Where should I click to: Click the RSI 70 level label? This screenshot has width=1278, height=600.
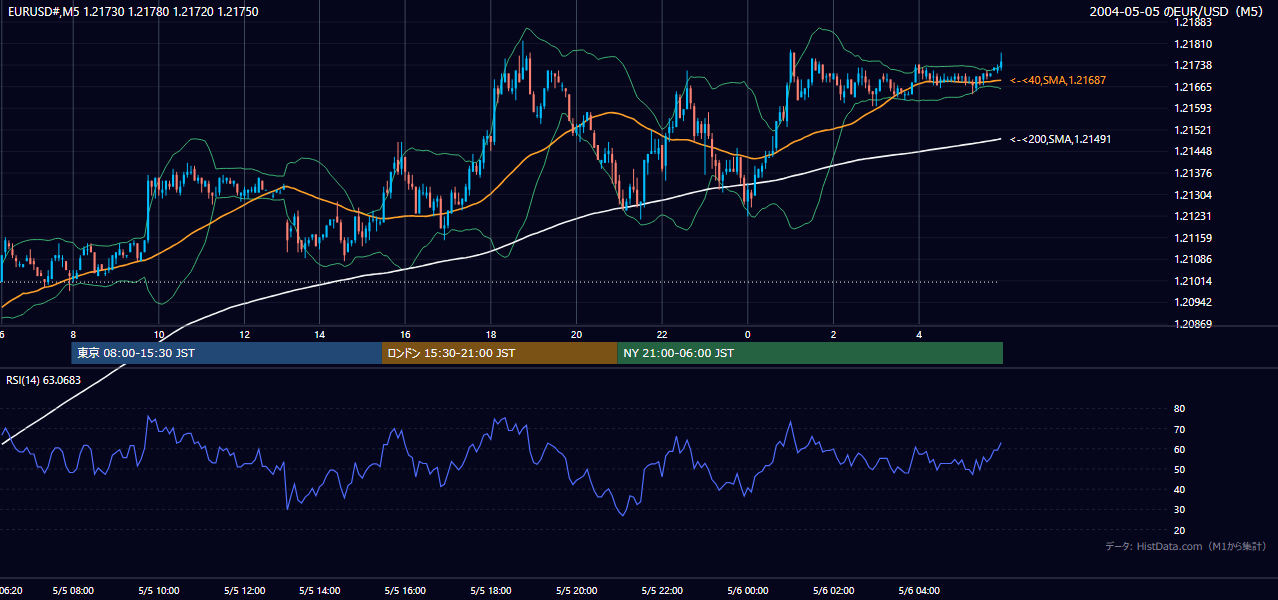(x=1180, y=429)
